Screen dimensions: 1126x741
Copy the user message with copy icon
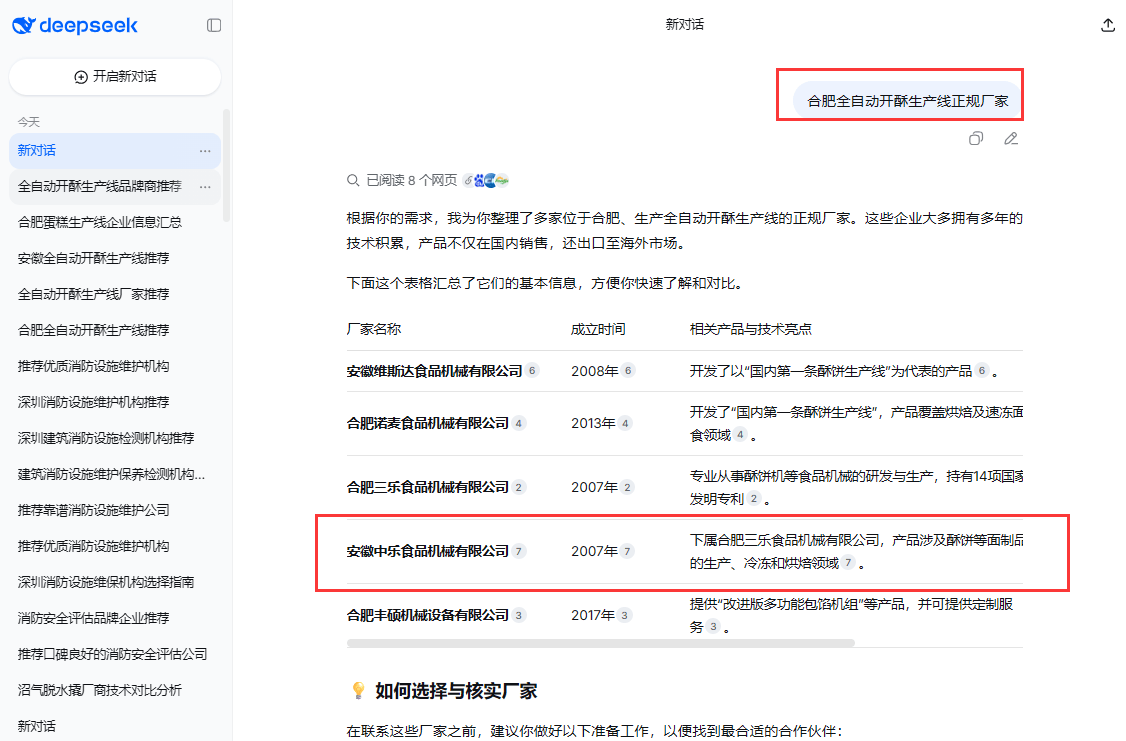(976, 139)
